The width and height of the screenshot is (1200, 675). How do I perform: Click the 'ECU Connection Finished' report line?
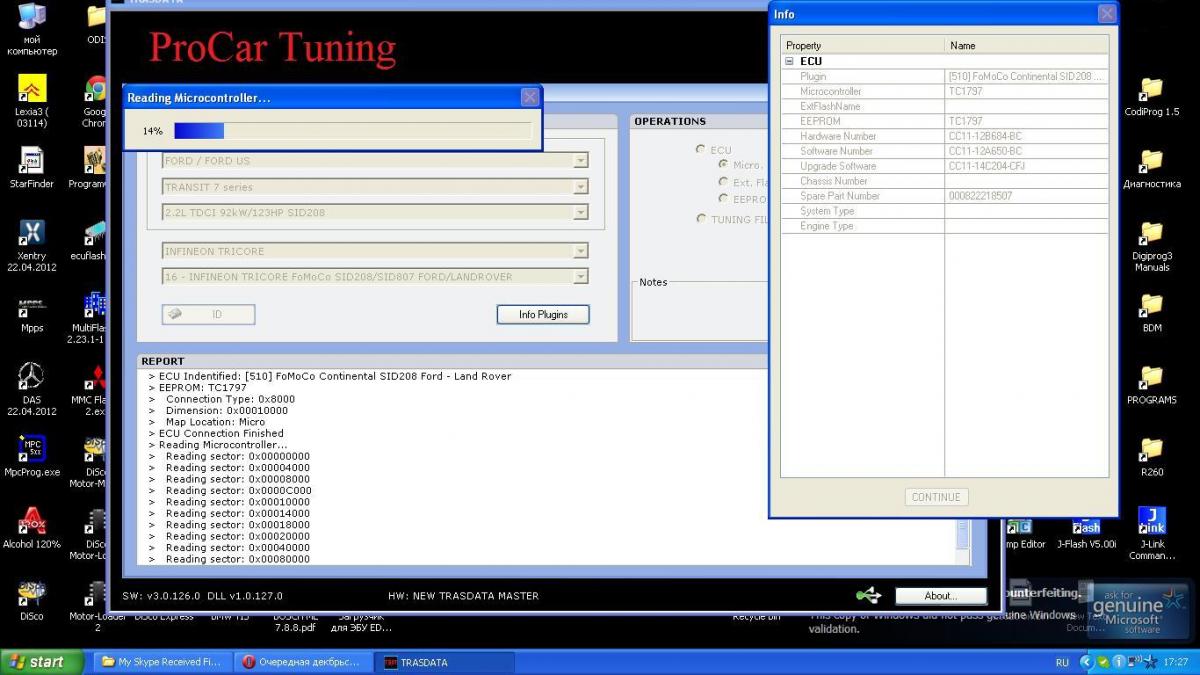pos(221,434)
